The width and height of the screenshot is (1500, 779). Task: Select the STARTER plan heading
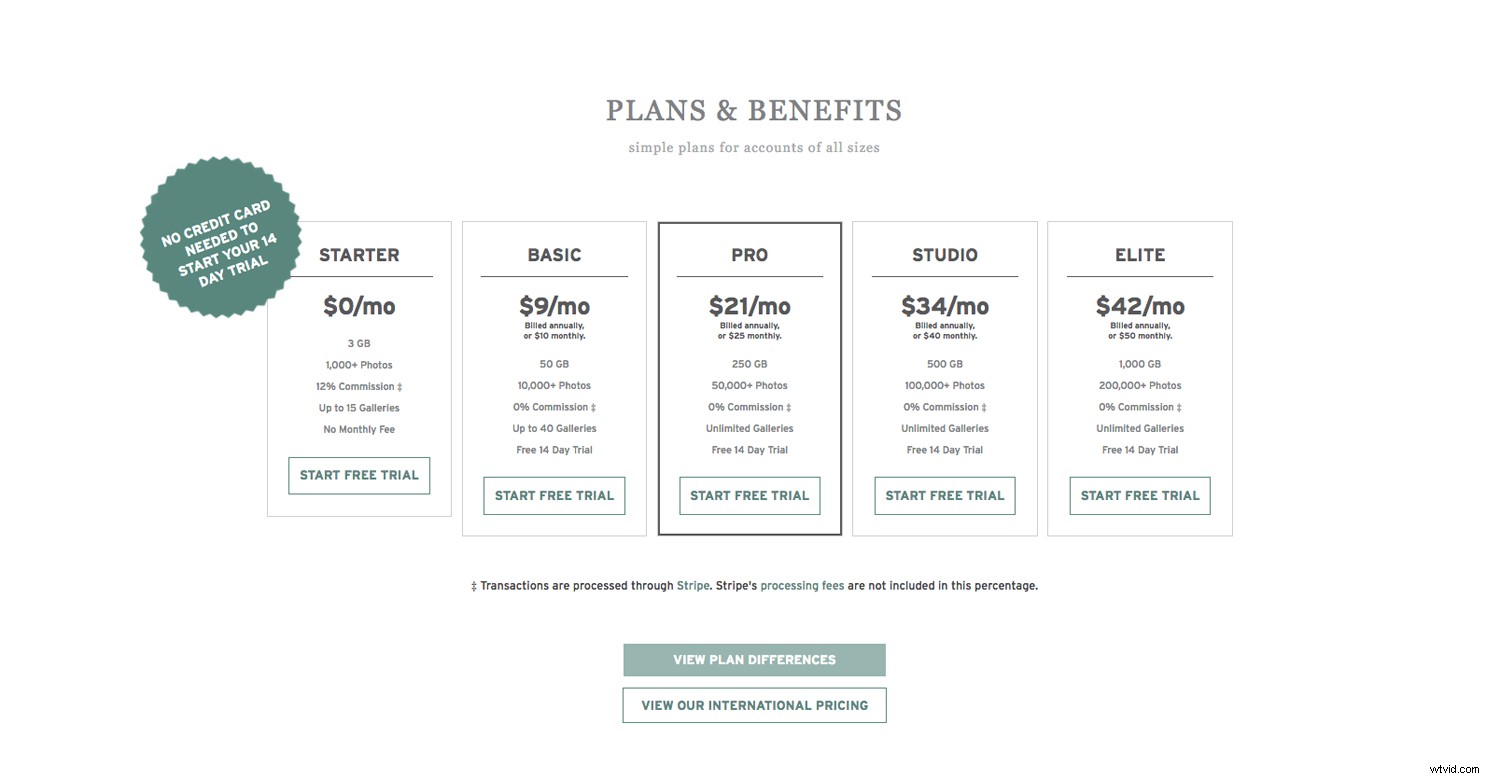click(x=359, y=255)
